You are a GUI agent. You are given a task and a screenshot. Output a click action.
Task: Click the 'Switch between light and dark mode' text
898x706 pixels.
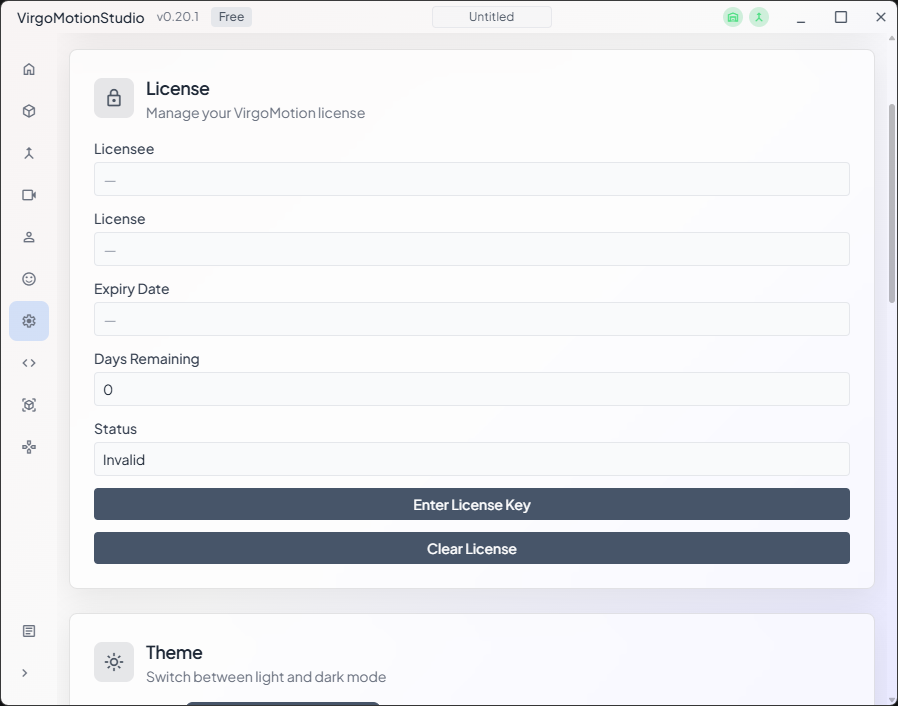coord(266,677)
